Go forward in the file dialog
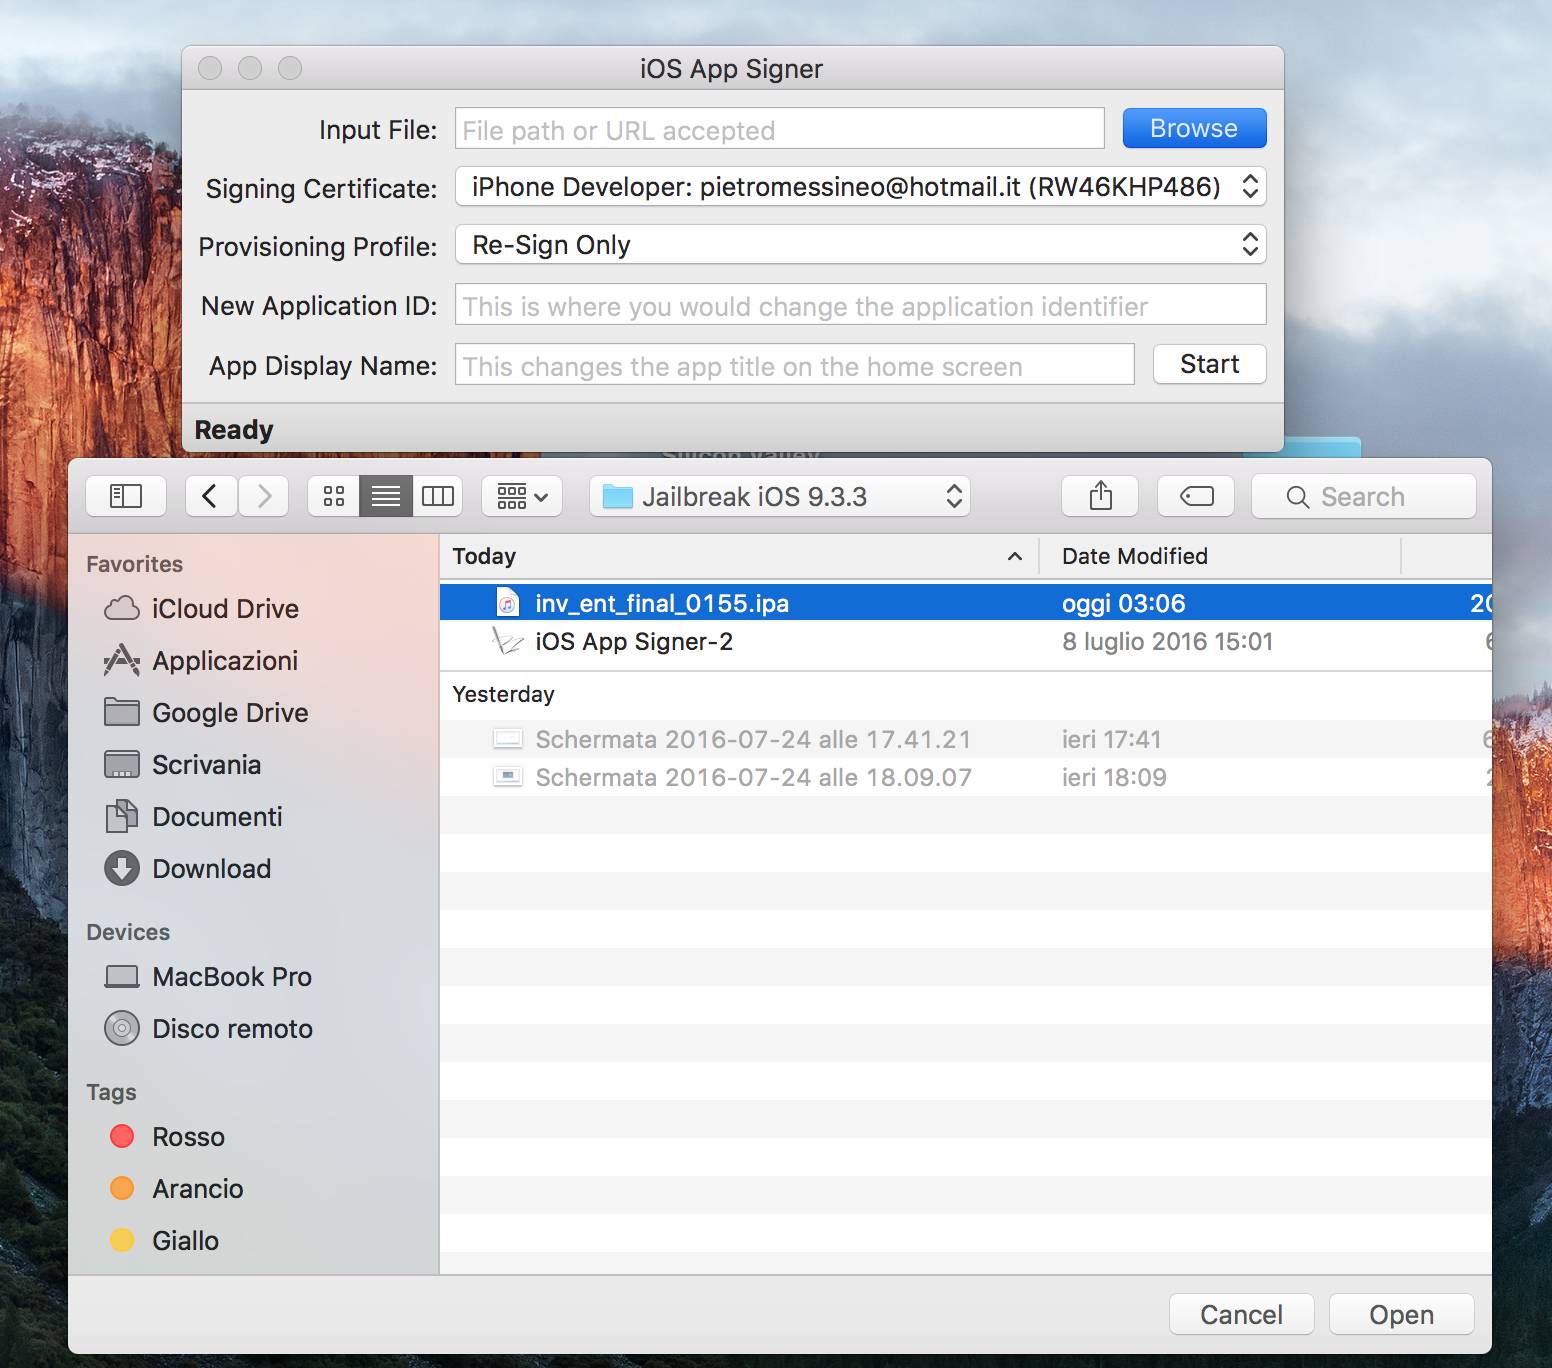This screenshot has height=1368, width=1552. pos(264,496)
